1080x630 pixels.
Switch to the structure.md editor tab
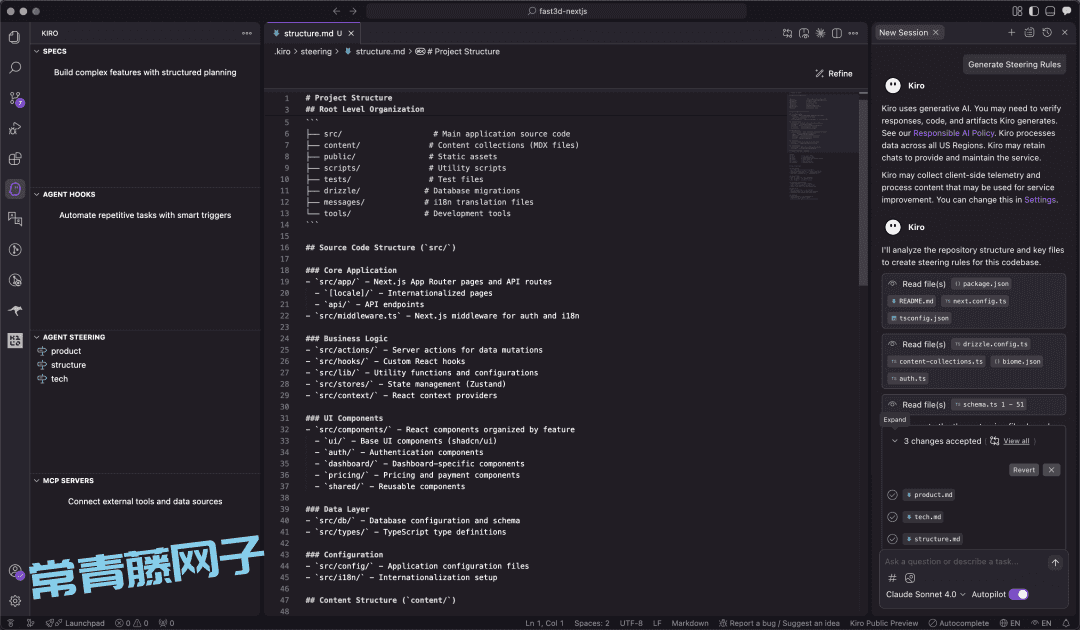[313, 33]
